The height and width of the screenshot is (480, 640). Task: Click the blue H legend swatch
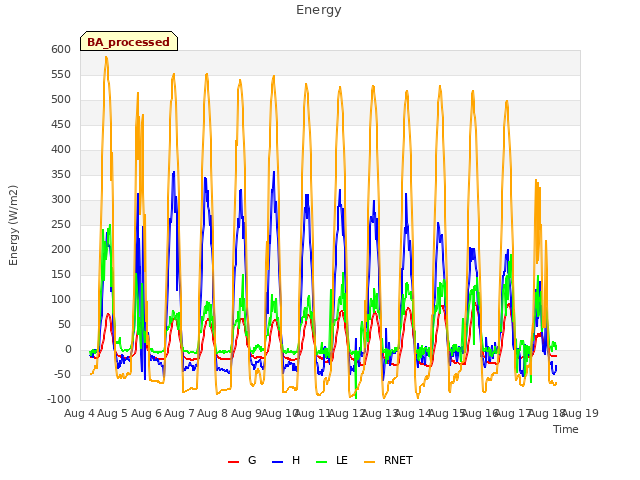pyautogui.click(x=278, y=462)
